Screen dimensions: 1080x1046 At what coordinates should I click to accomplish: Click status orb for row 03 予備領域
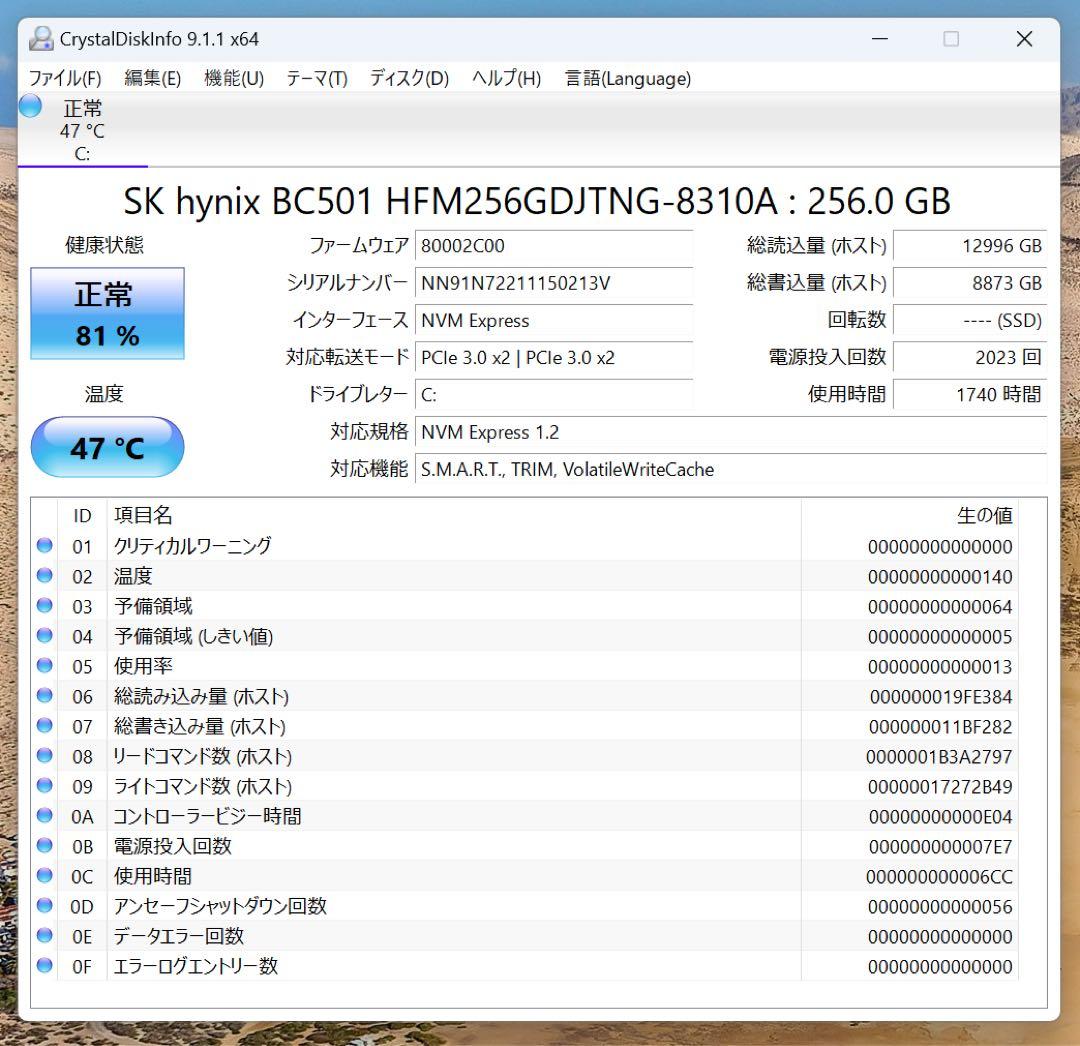[45, 605]
